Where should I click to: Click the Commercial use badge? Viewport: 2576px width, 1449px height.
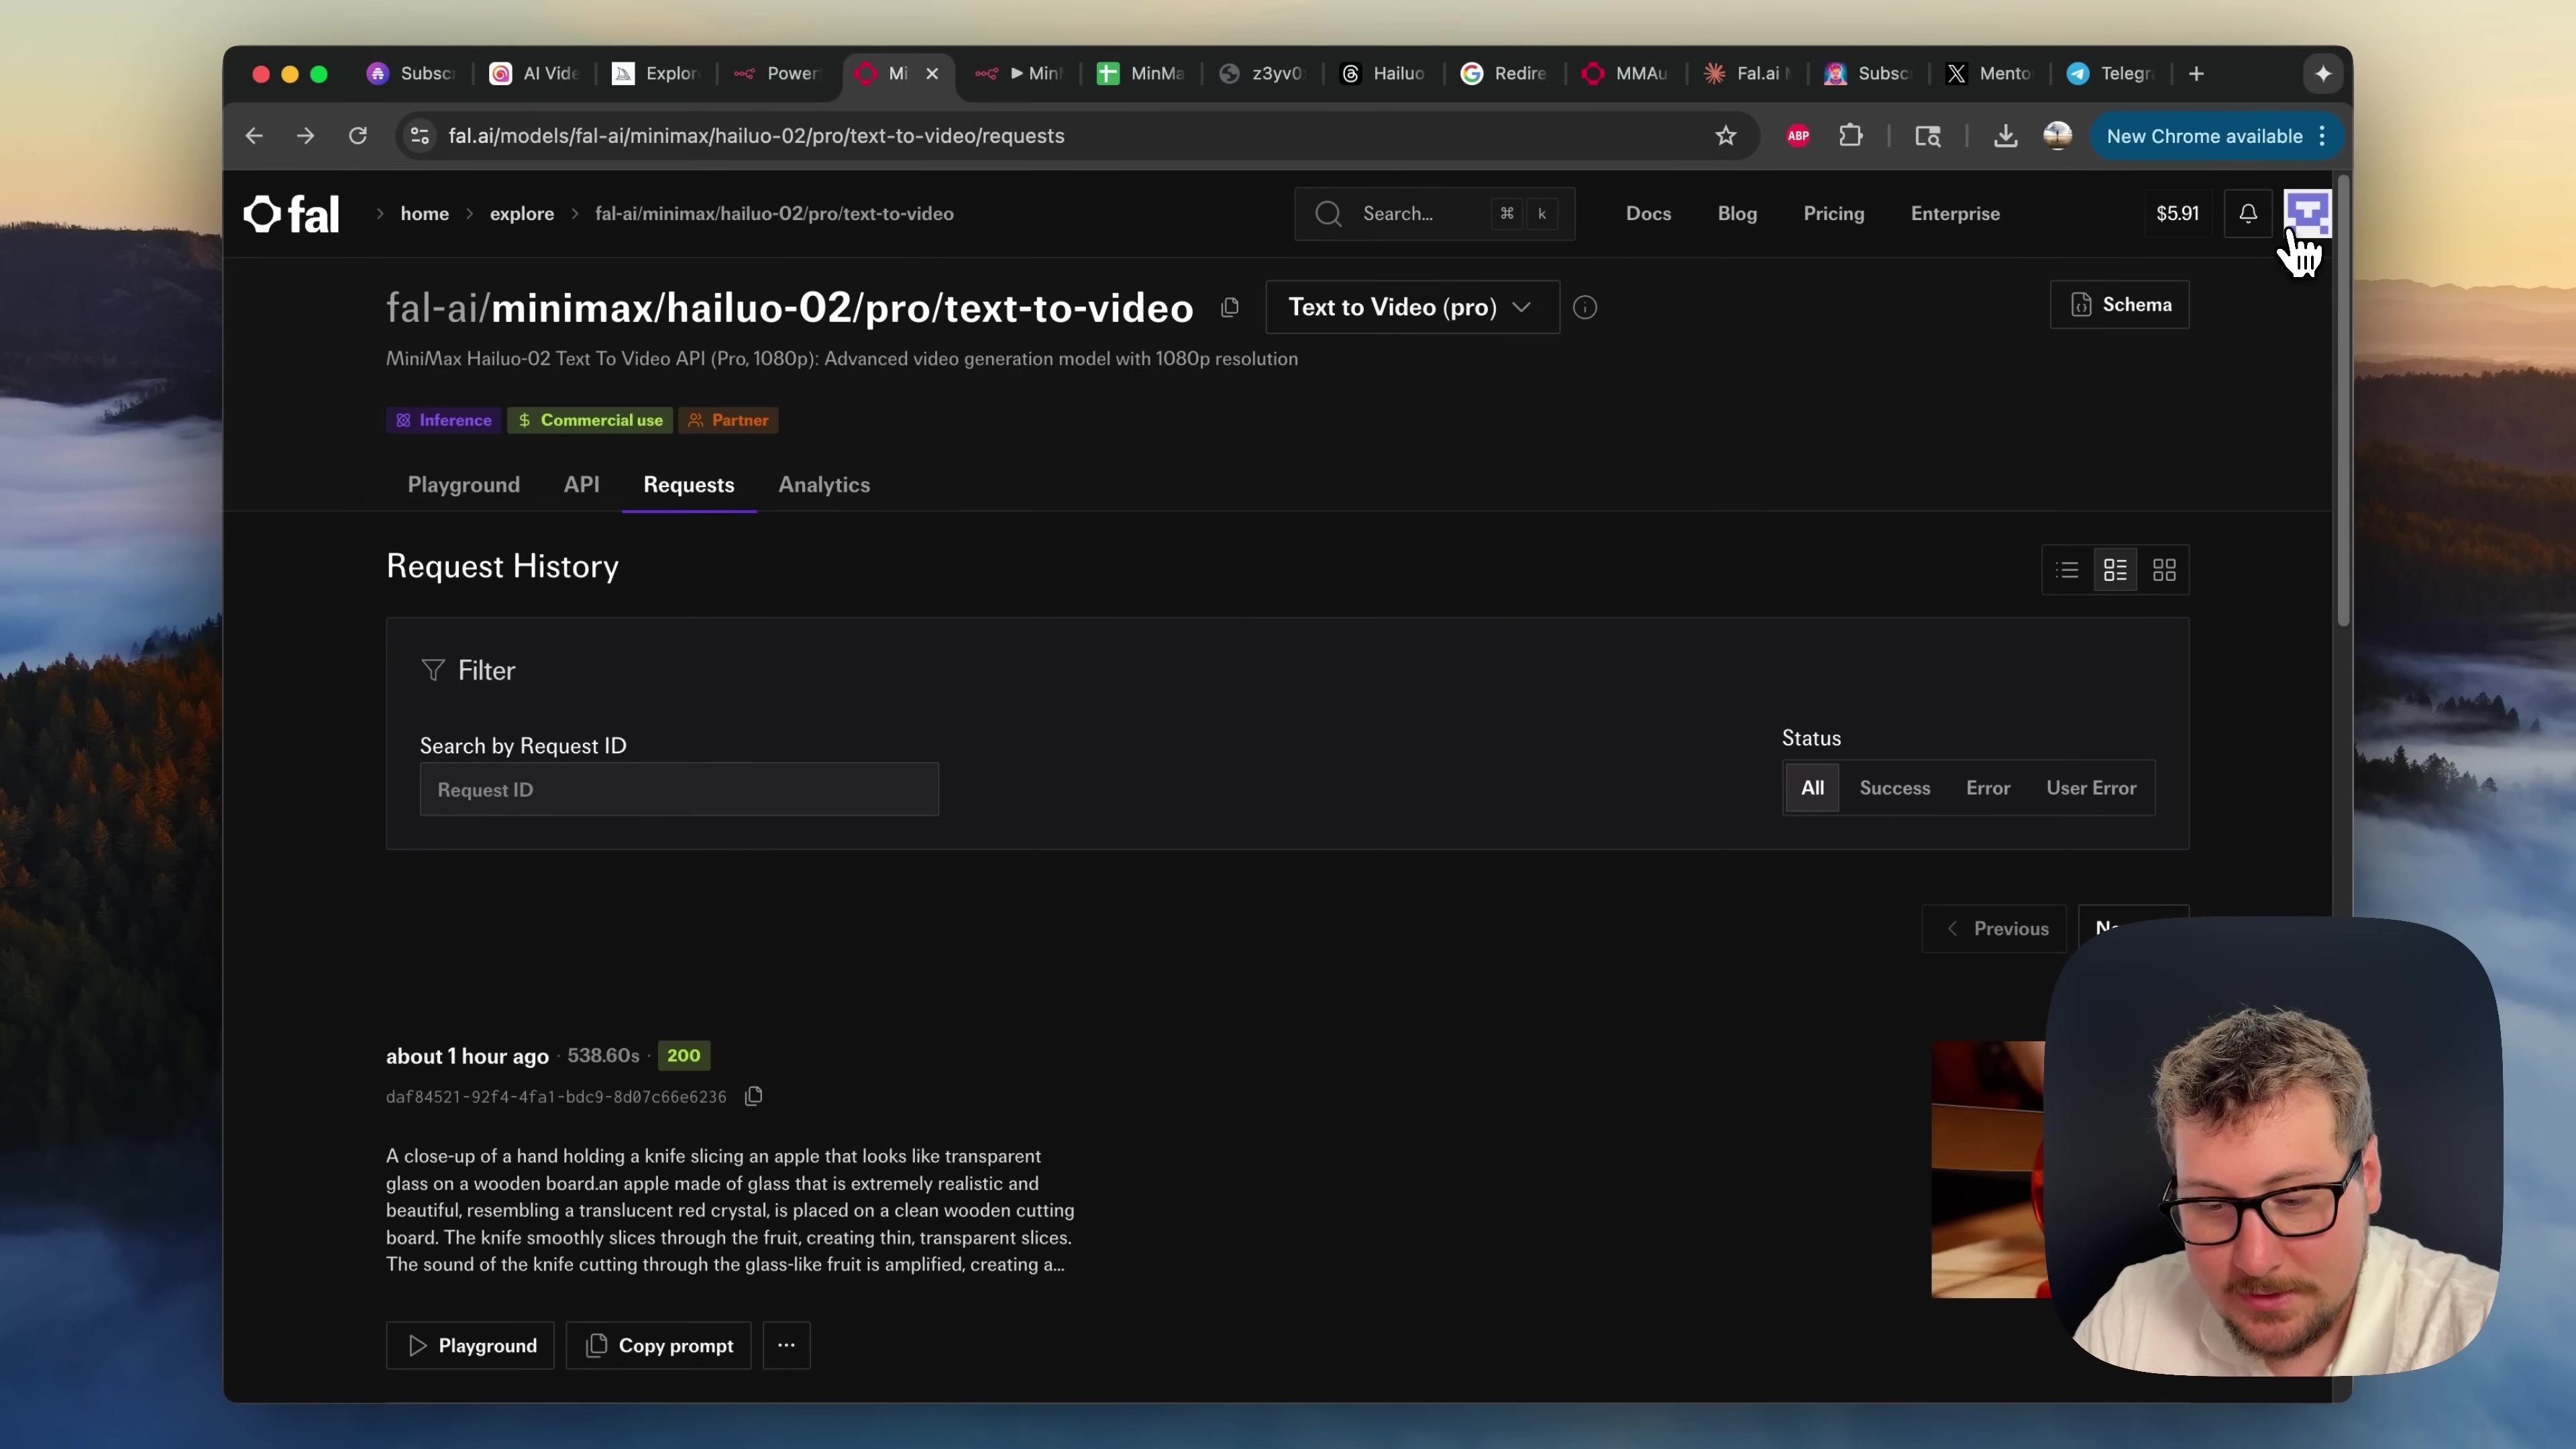[x=590, y=420]
